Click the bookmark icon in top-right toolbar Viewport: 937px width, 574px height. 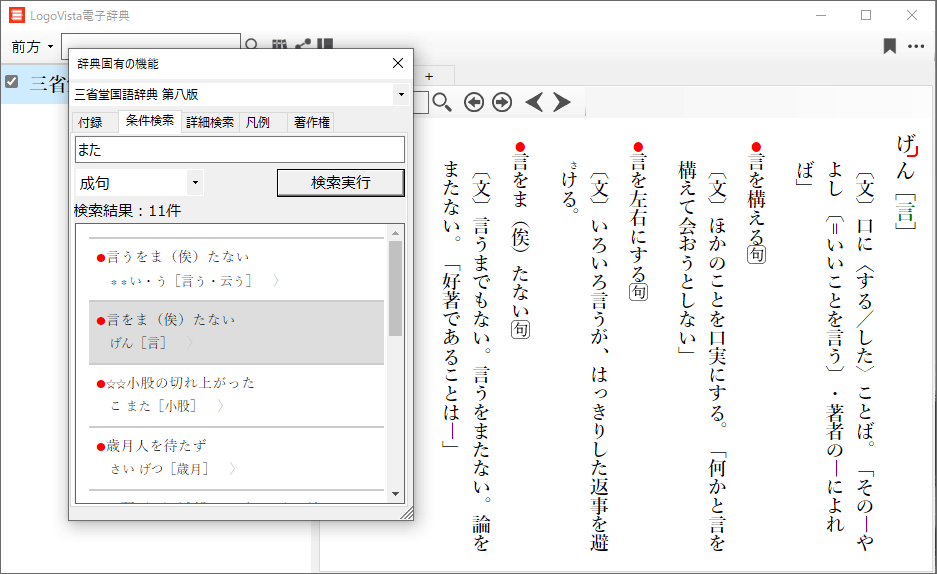pos(889,46)
